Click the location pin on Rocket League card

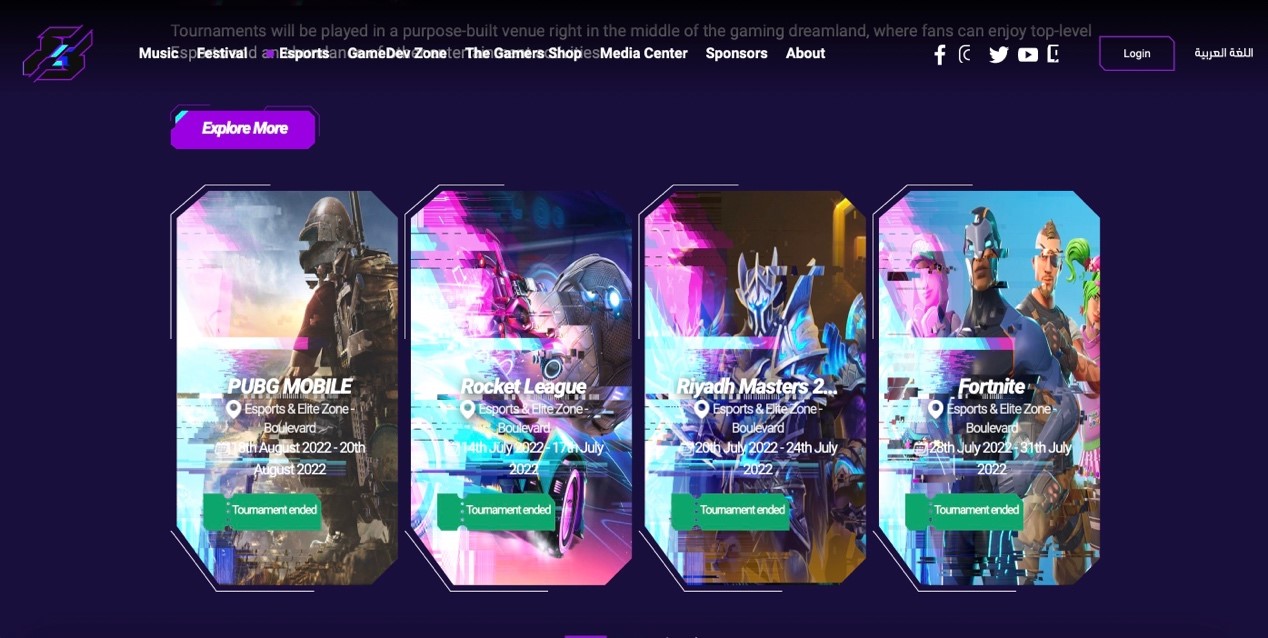pos(467,409)
